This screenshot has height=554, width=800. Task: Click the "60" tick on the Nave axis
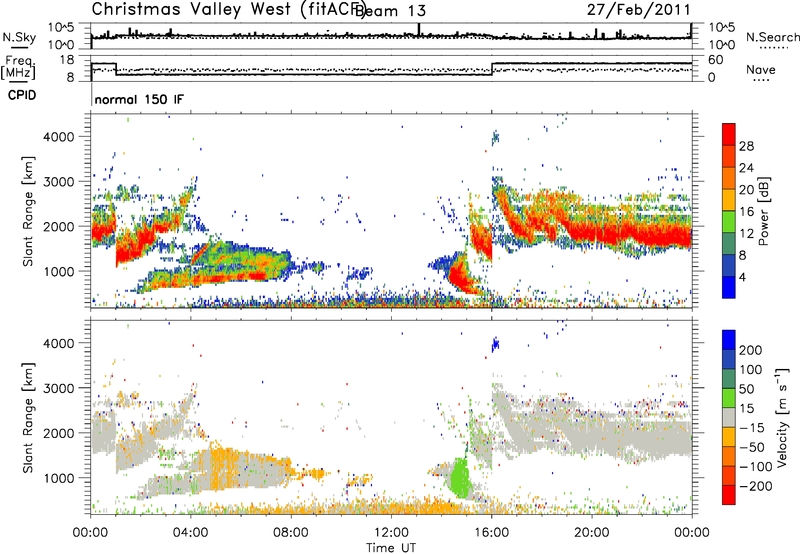coord(716,60)
